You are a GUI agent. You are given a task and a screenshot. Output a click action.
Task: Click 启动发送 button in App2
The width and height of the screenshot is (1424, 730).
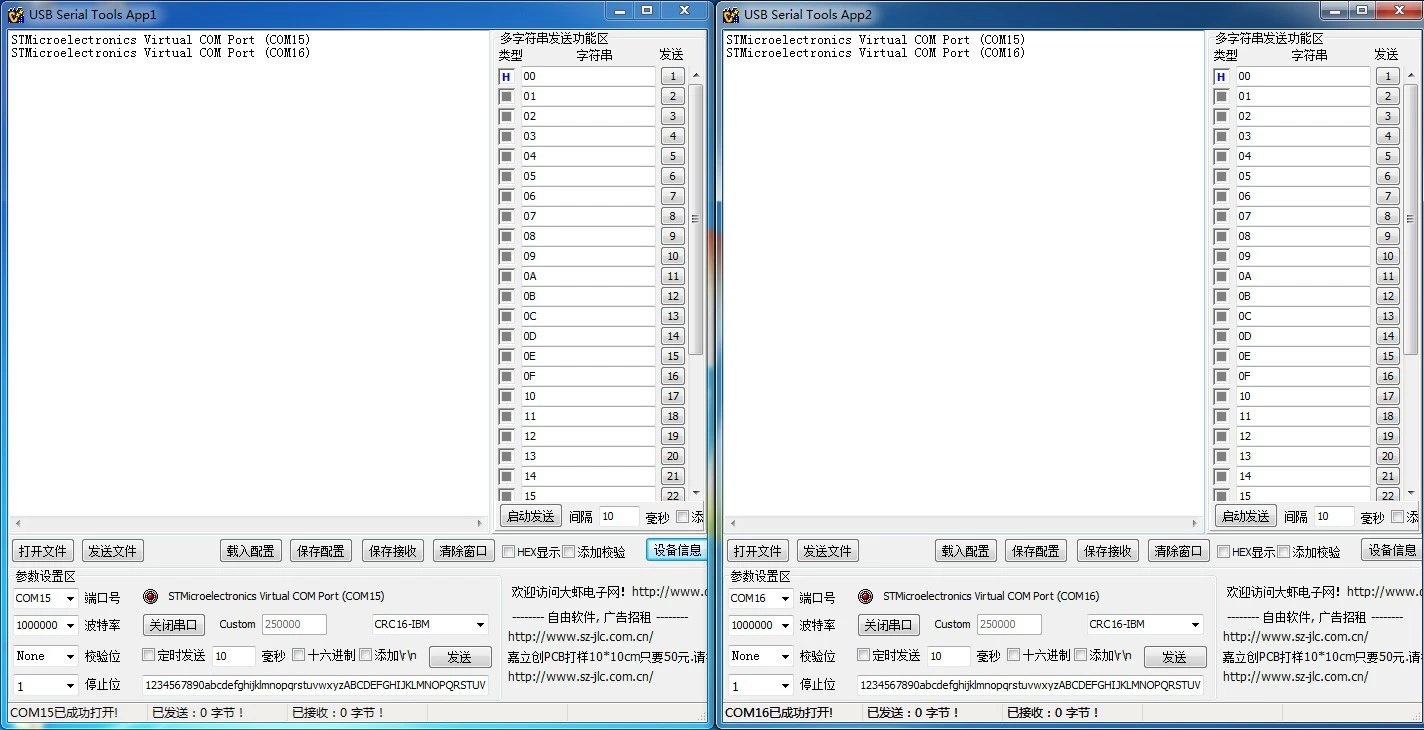[1246, 516]
